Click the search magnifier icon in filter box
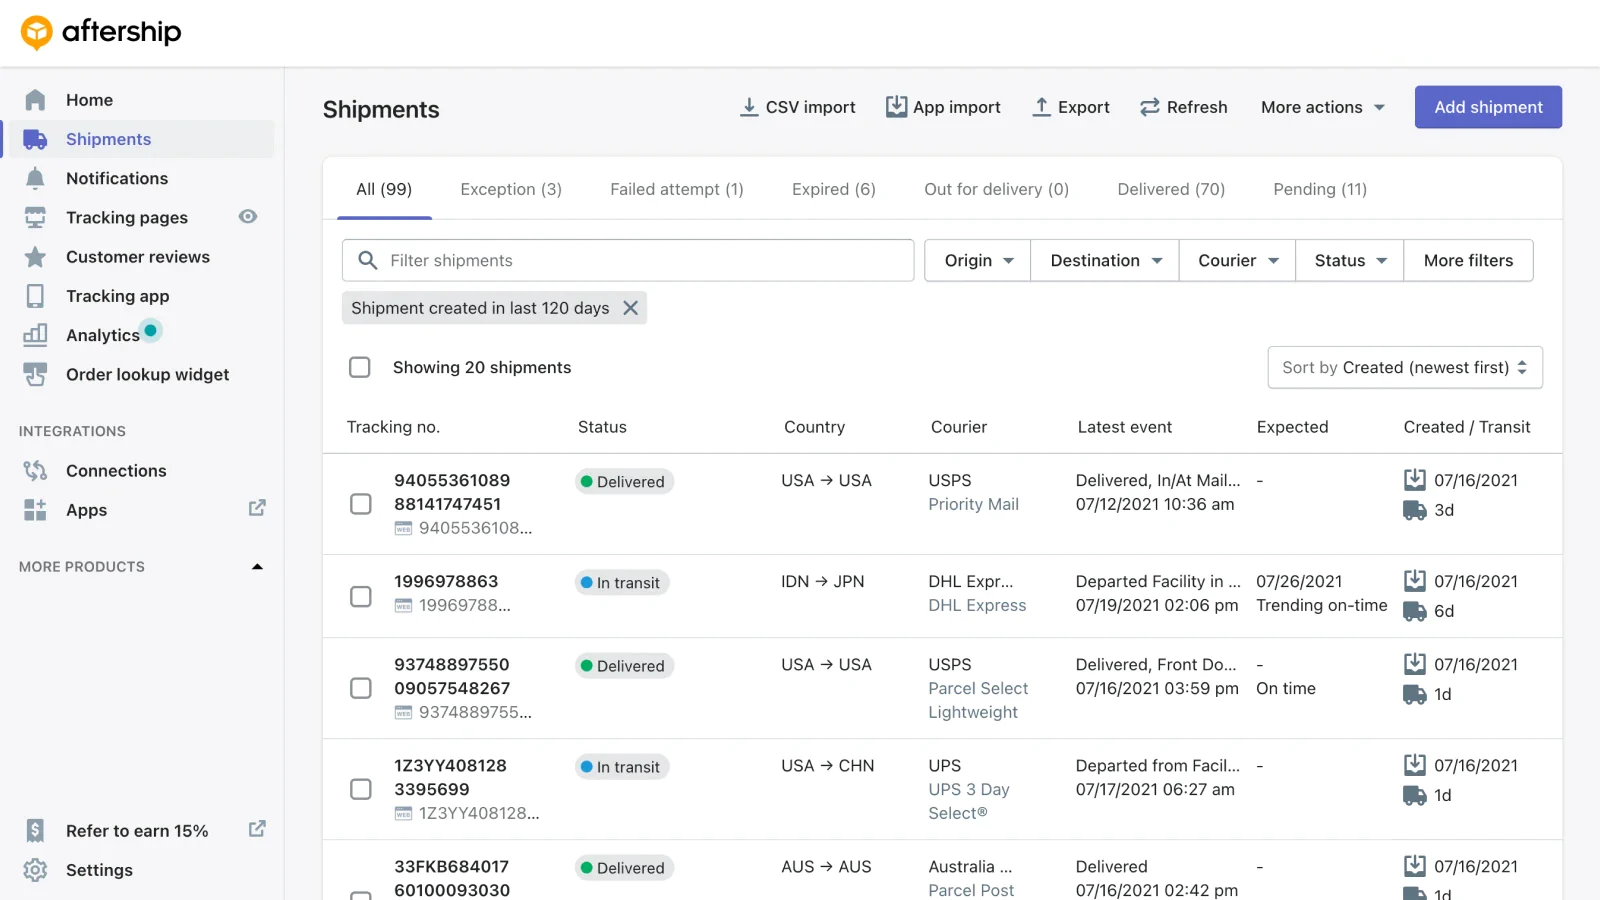Image resolution: width=1600 pixels, height=900 pixels. coord(368,260)
